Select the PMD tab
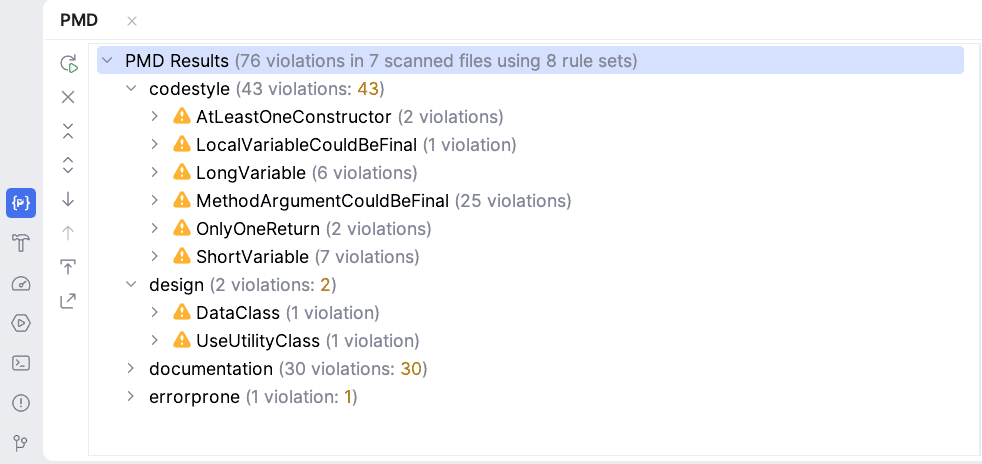 pyautogui.click(x=79, y=20)
